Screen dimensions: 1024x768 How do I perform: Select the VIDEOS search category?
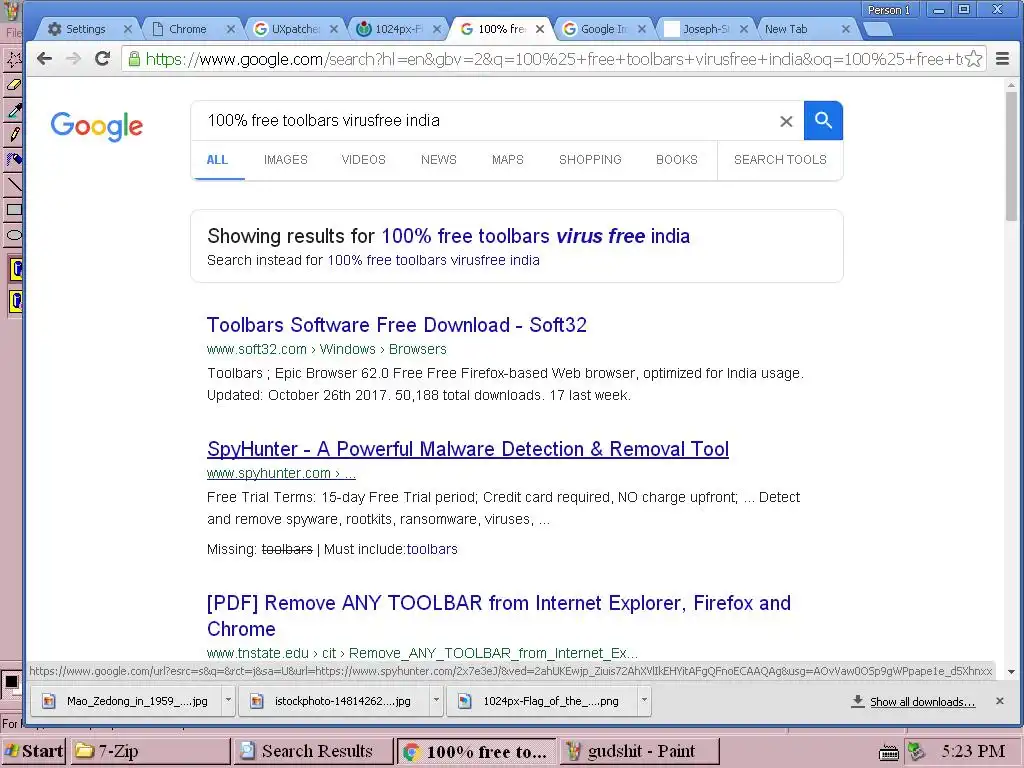pos(363,159)
